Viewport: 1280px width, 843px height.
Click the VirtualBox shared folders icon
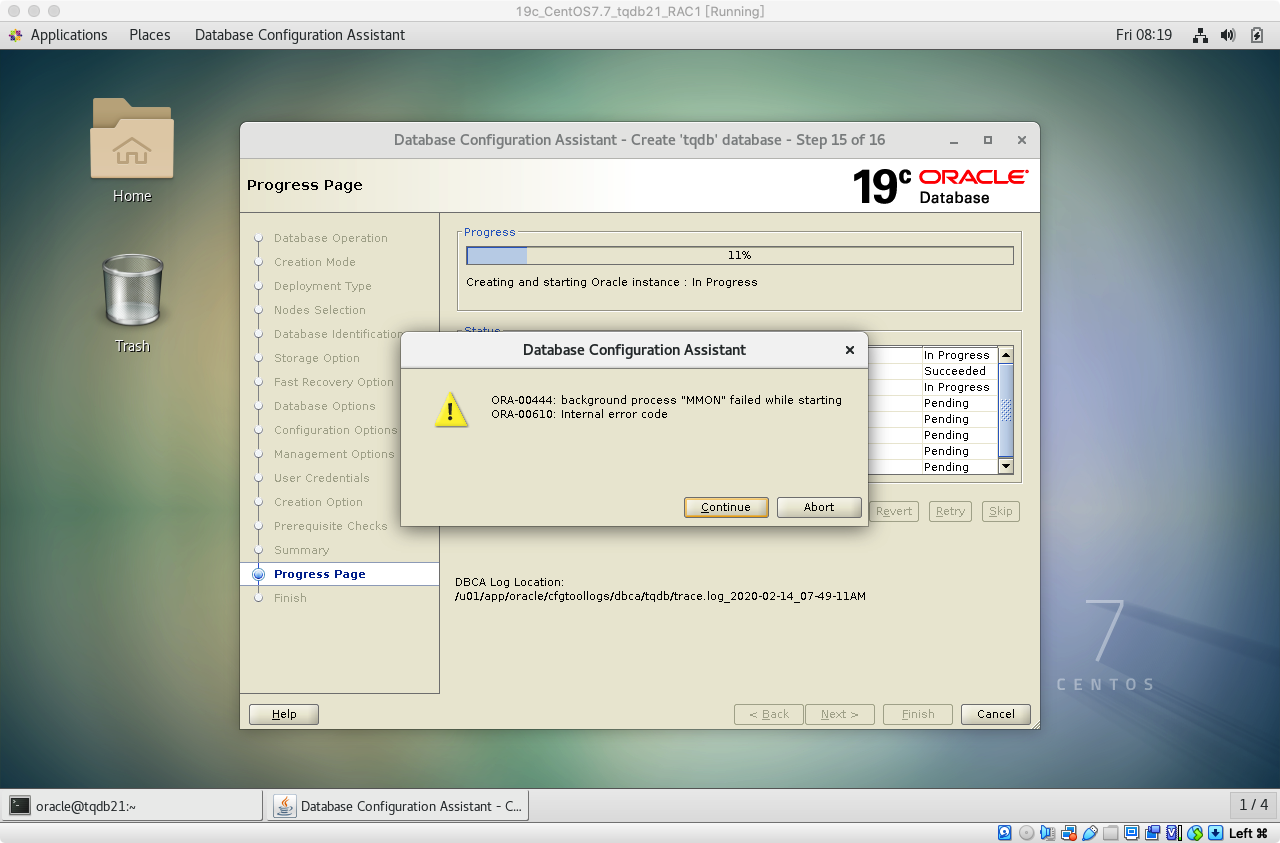coord(1111,832)
